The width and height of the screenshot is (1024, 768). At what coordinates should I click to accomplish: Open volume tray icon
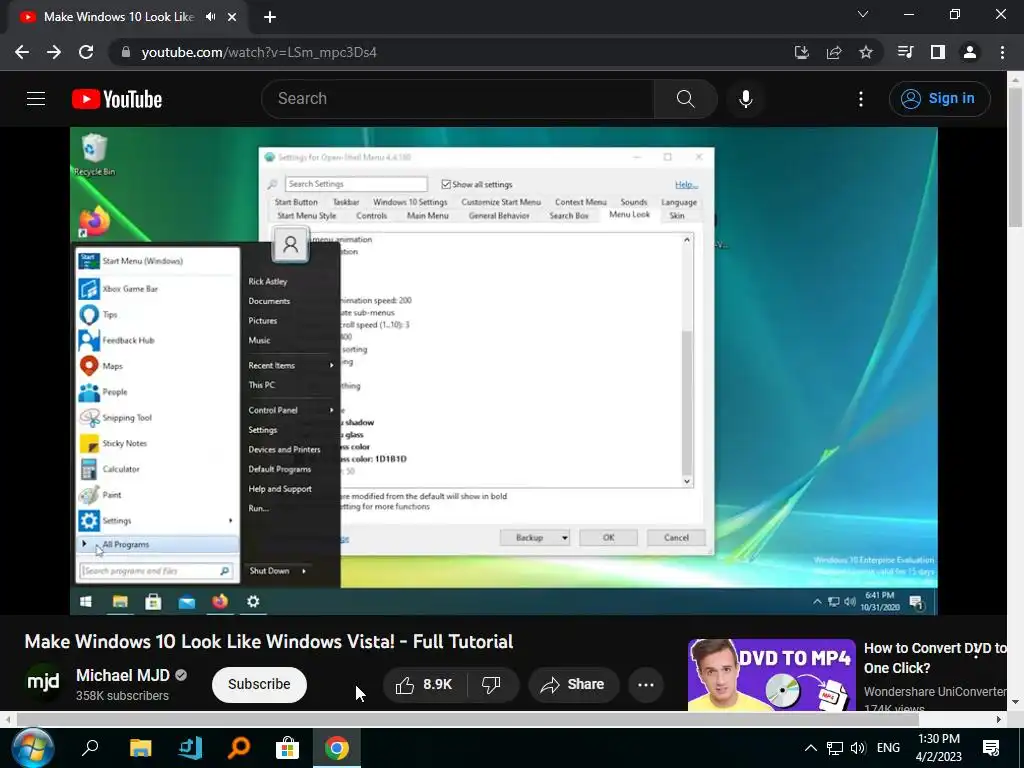[858, 748]
